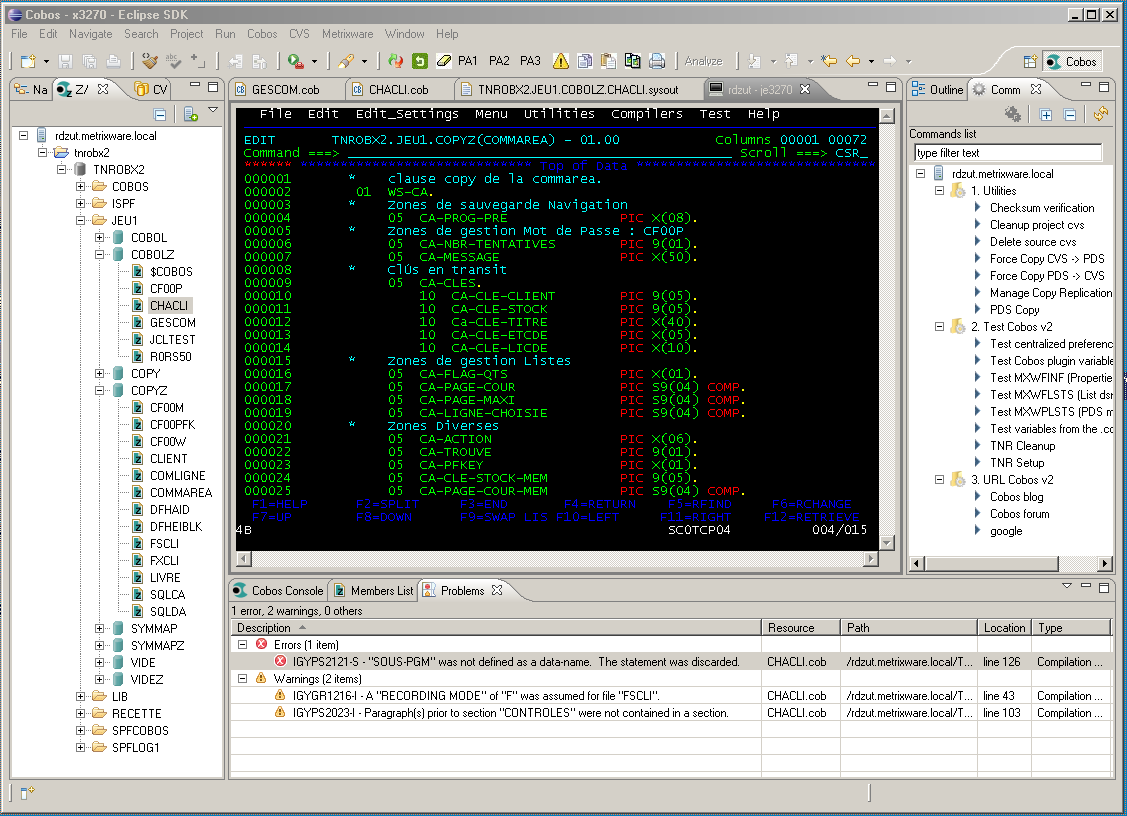Expand the COBOL dataset node
The image size is (1127, 816).
point(99,237)
